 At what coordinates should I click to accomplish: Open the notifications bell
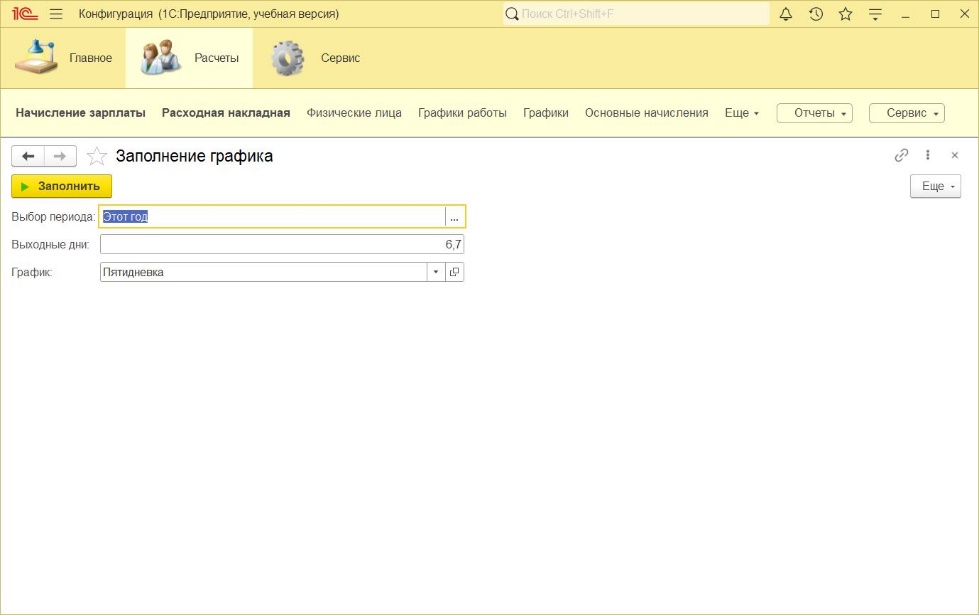pos(785,14)
